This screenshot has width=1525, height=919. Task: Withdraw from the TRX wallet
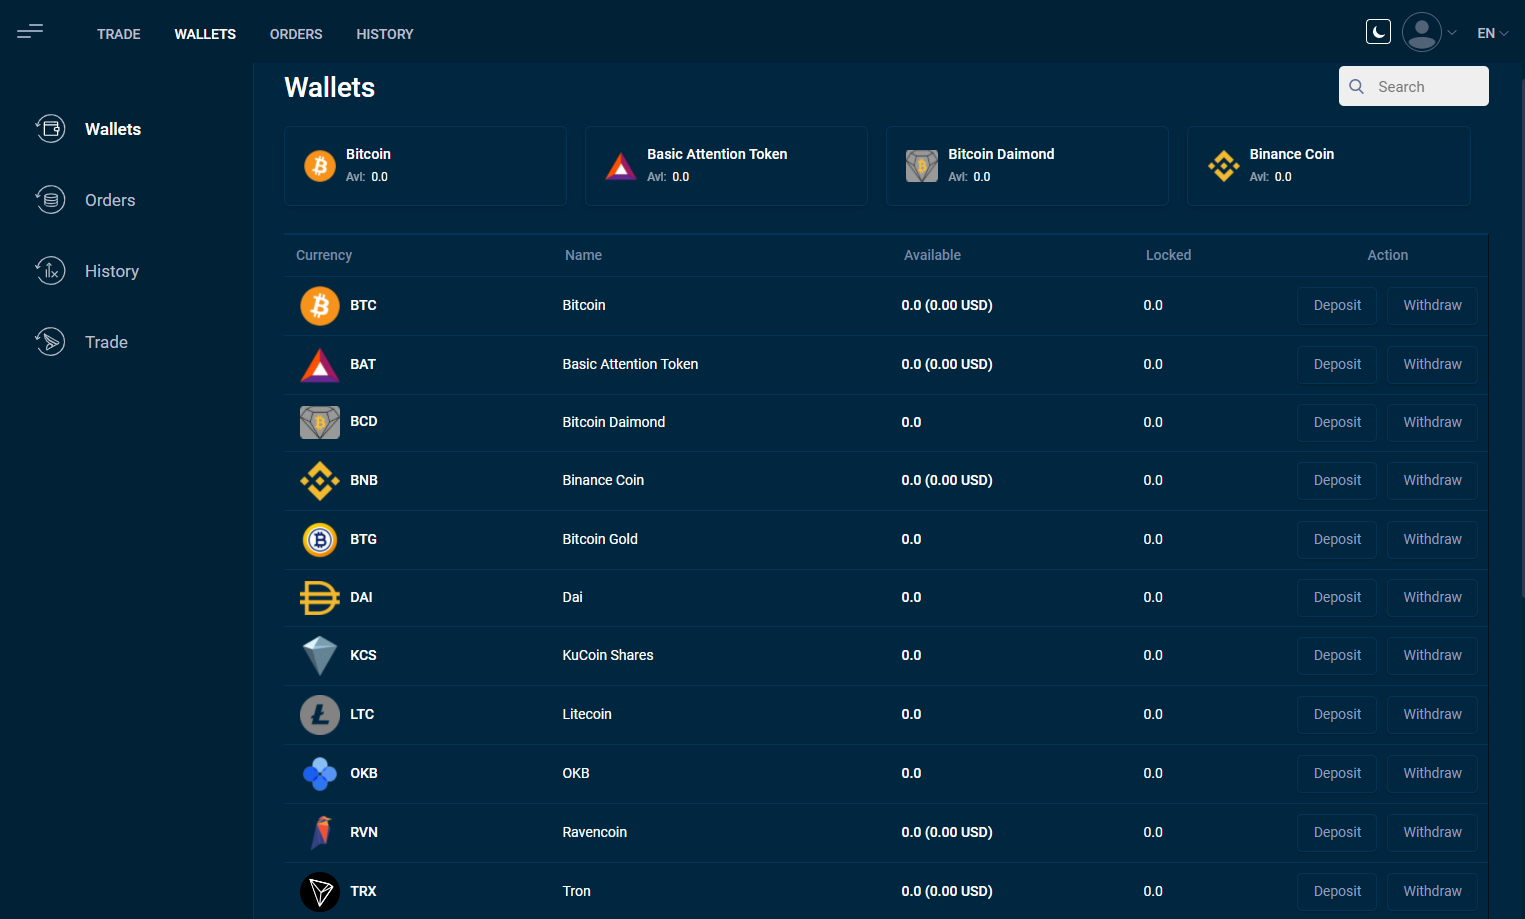coord(1432,891)
